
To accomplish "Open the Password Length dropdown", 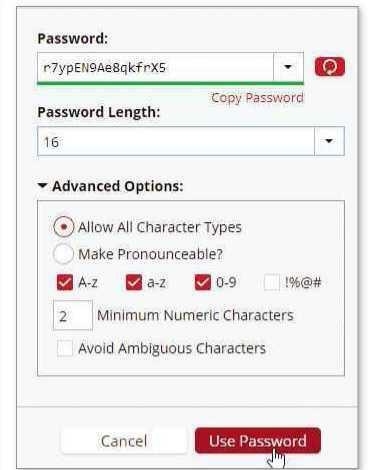I will point(329,141).
